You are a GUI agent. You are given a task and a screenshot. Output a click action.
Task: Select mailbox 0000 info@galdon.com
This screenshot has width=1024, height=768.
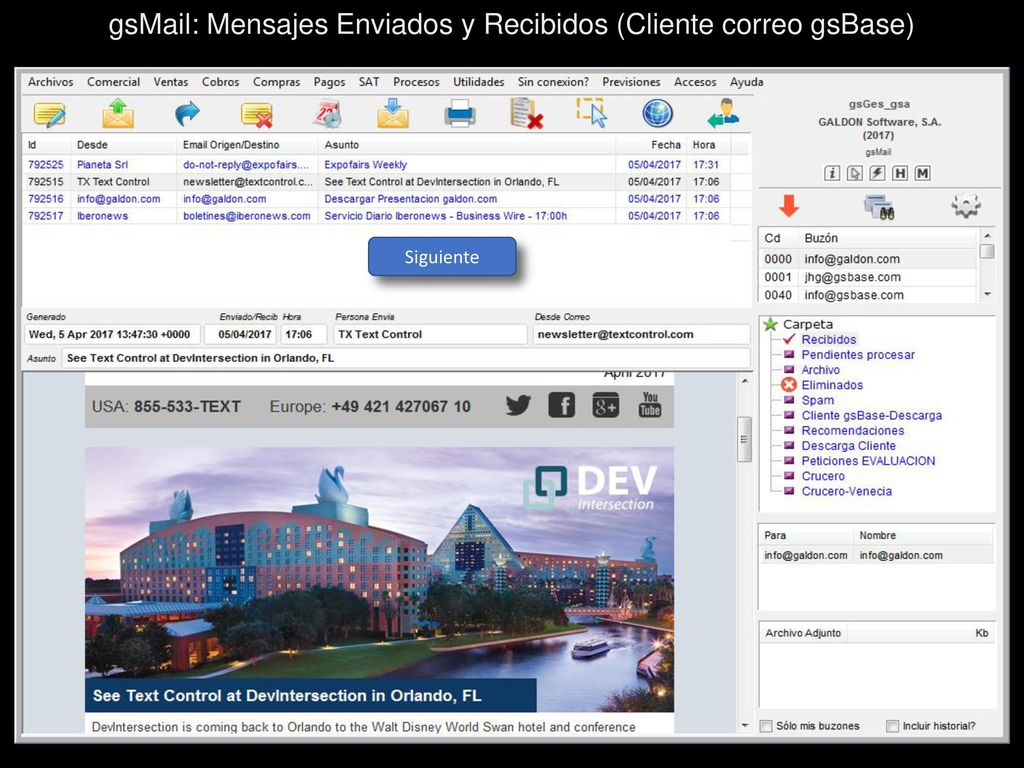tap(869, 259)
